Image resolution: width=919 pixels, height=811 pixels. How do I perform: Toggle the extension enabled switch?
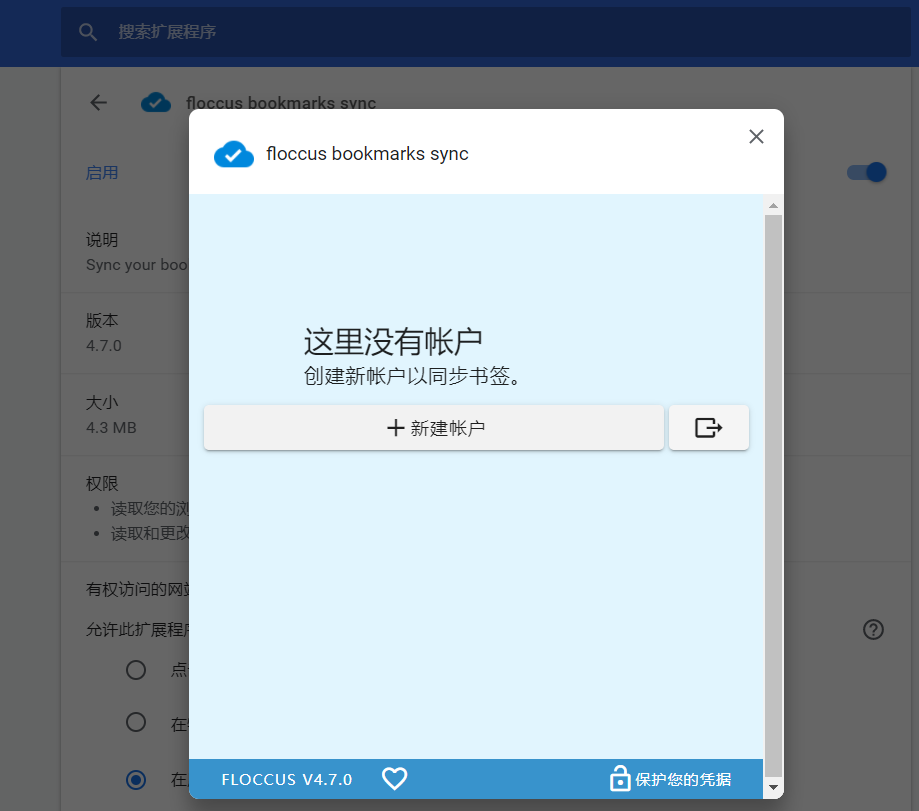tap(867, 172)
